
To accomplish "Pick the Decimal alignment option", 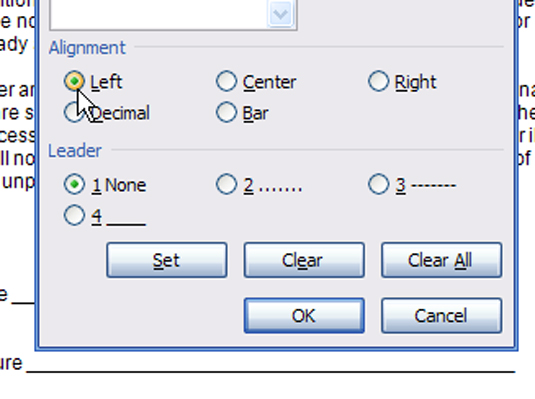I will [74, 112].
